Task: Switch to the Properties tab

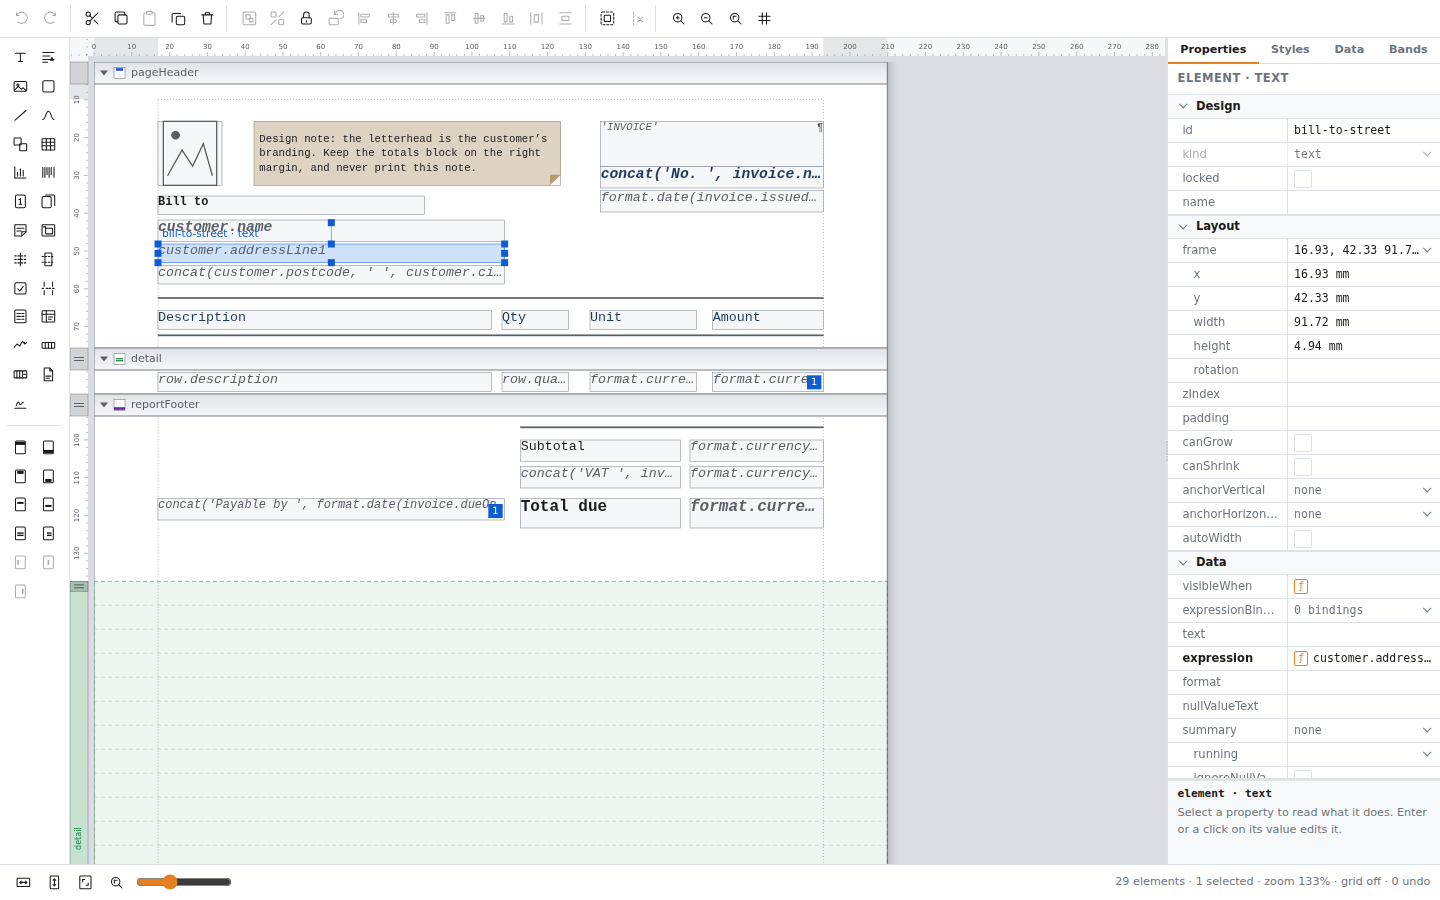Action: coord(1213,49)
